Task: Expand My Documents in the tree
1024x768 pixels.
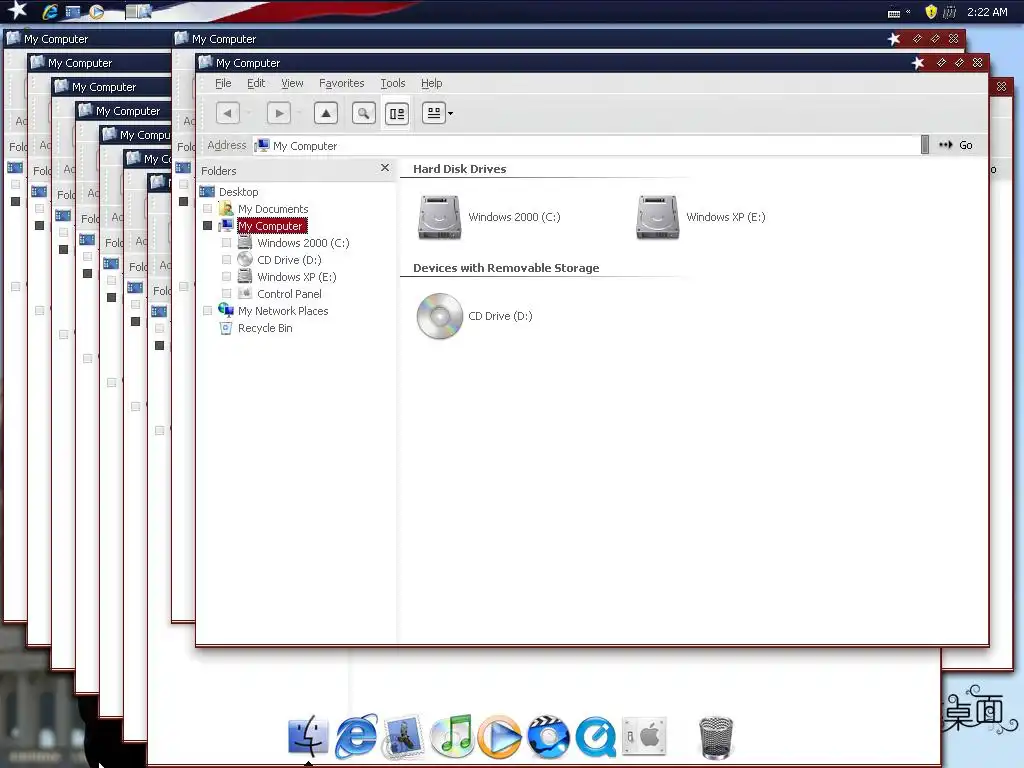Action: 208,209
